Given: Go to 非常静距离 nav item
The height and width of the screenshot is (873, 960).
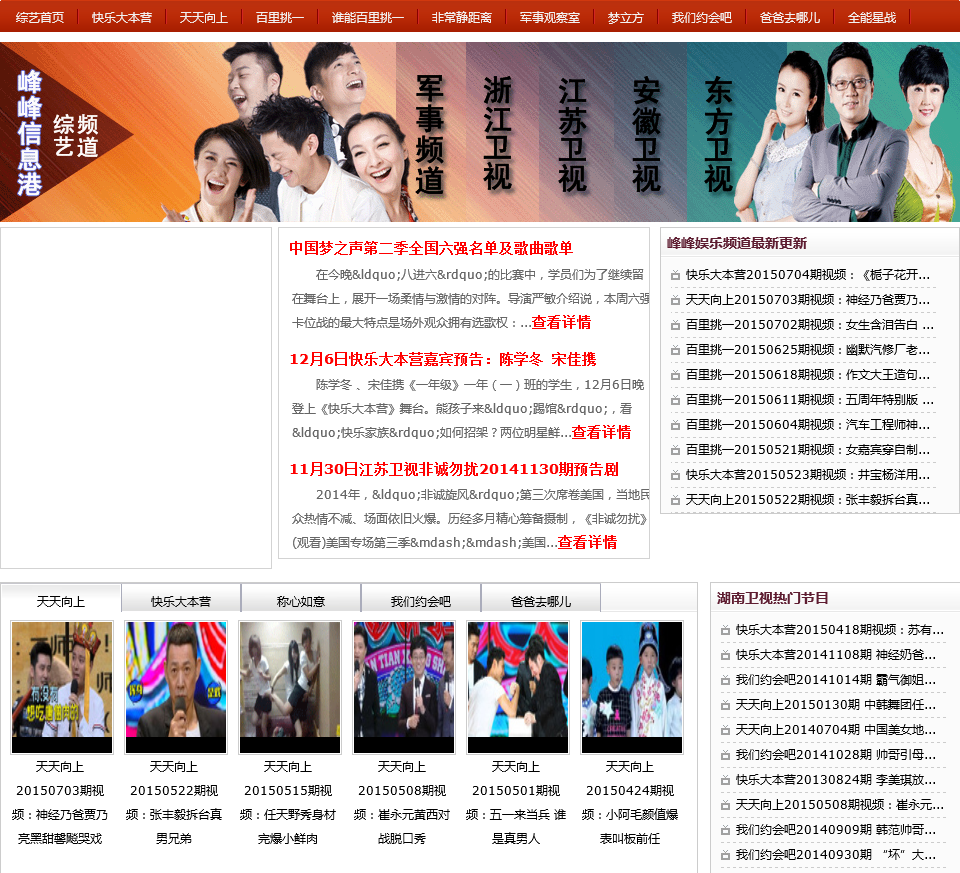Looking at the screenshot, I should [462, 18].
